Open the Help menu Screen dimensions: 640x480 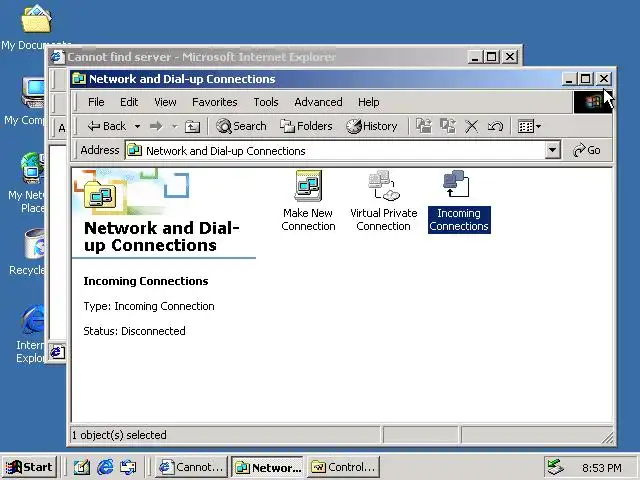pyautogui.click(x=369, y=102)
